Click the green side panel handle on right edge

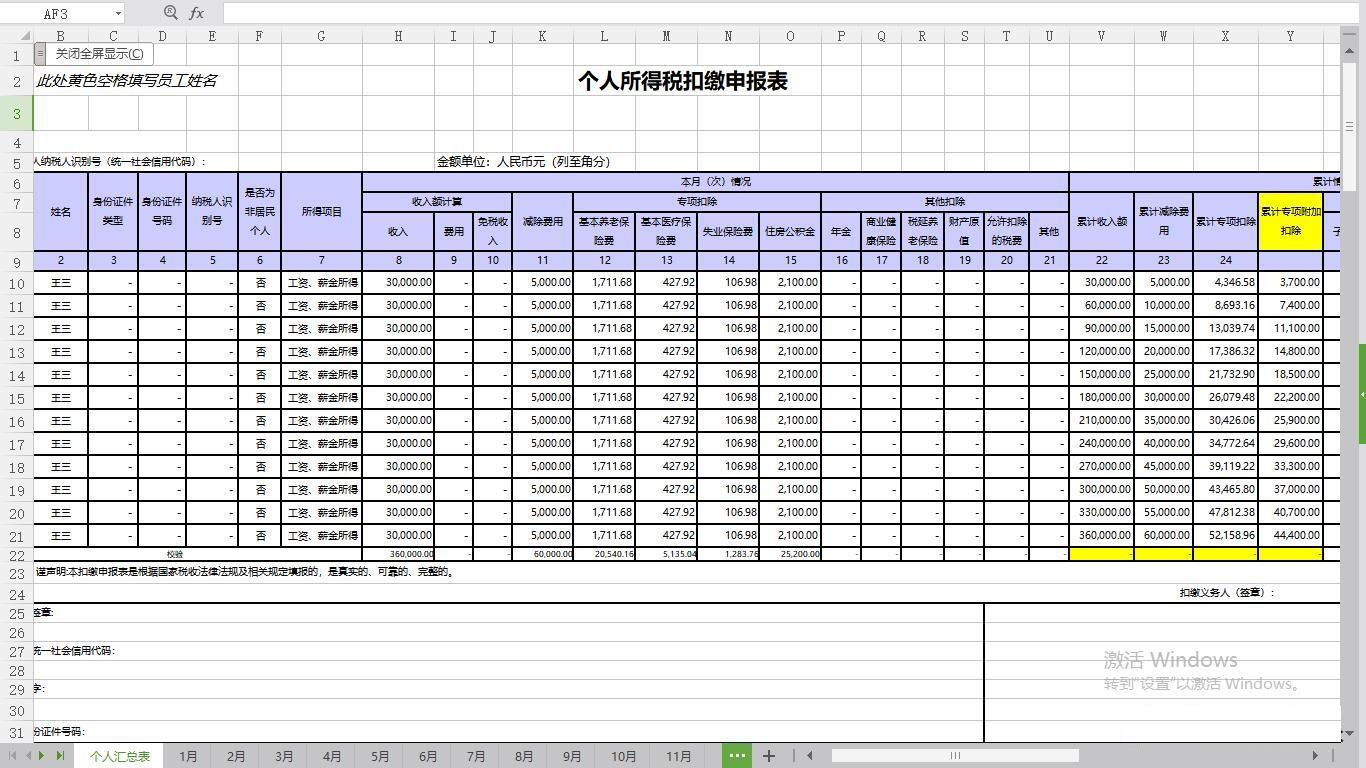[x=1362, y=394]
